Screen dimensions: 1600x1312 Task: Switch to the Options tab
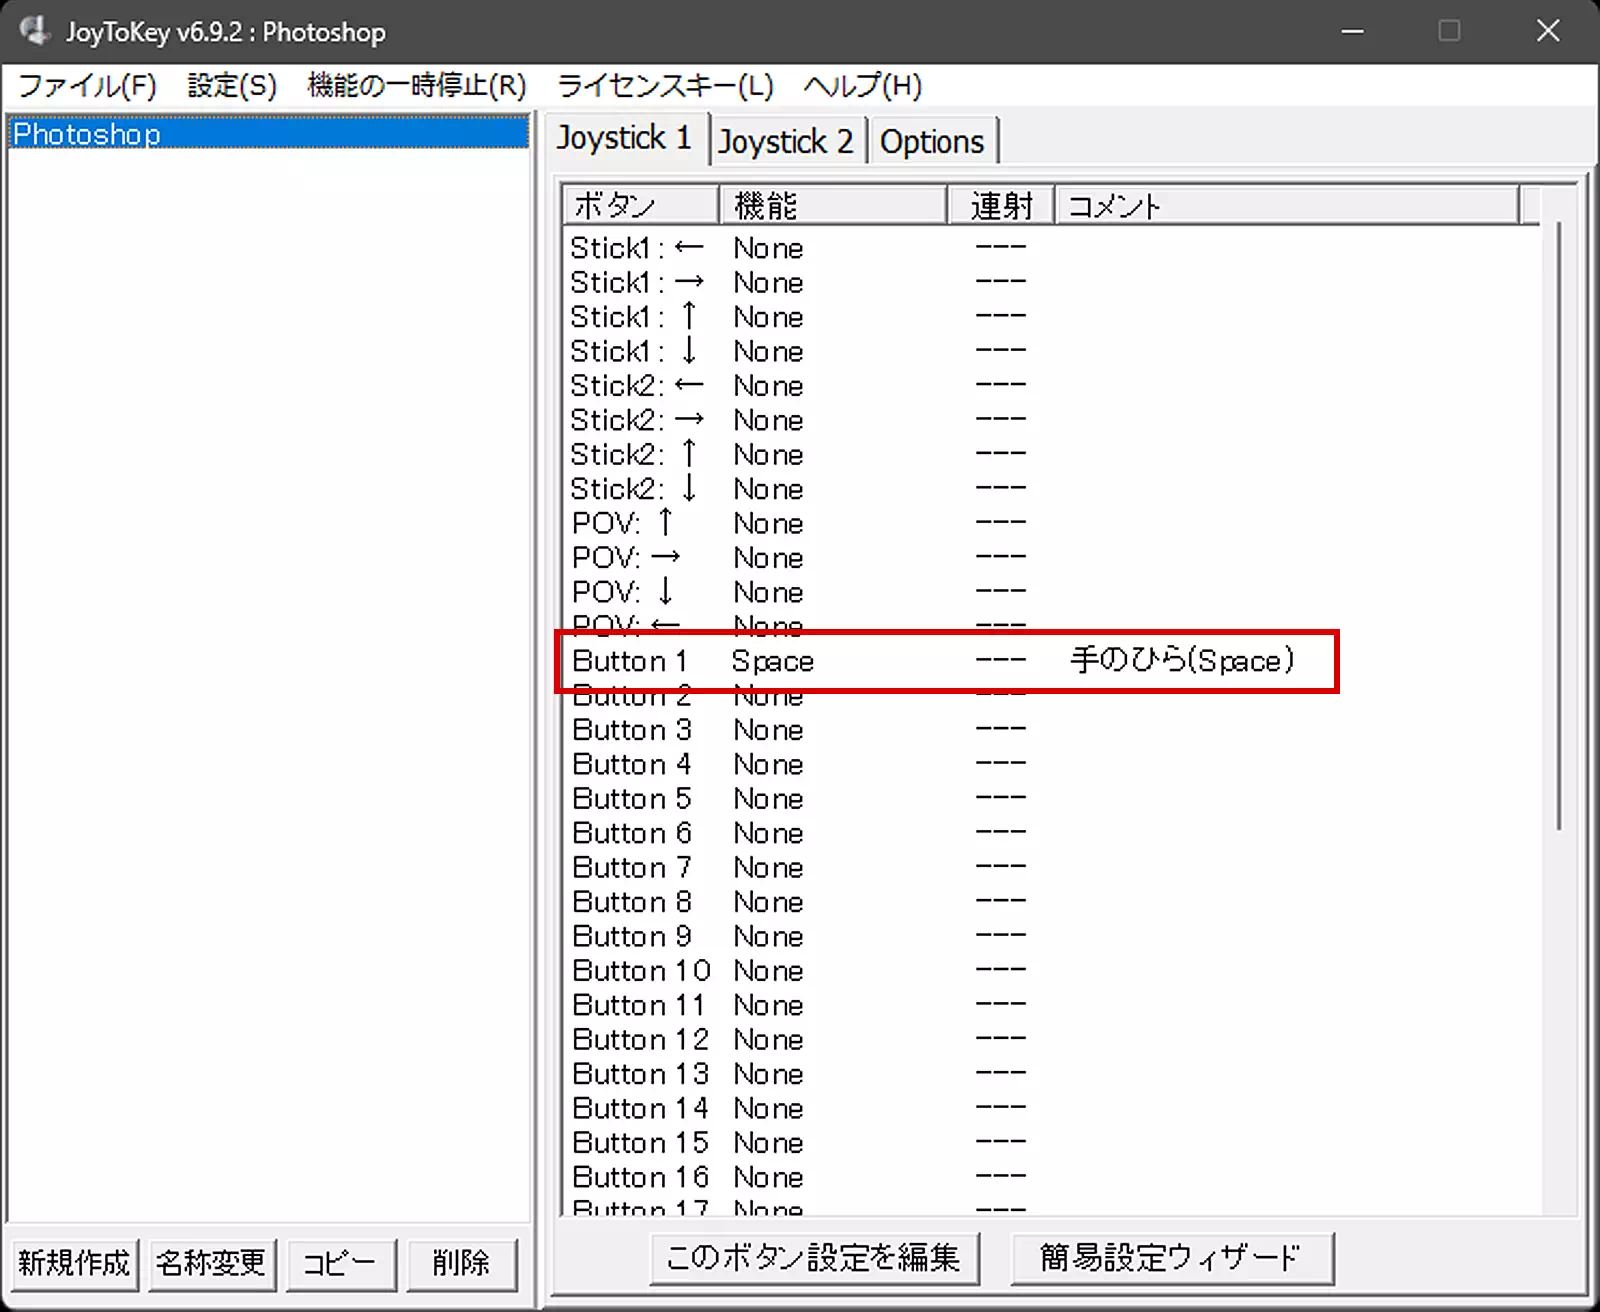pos(932,141)
